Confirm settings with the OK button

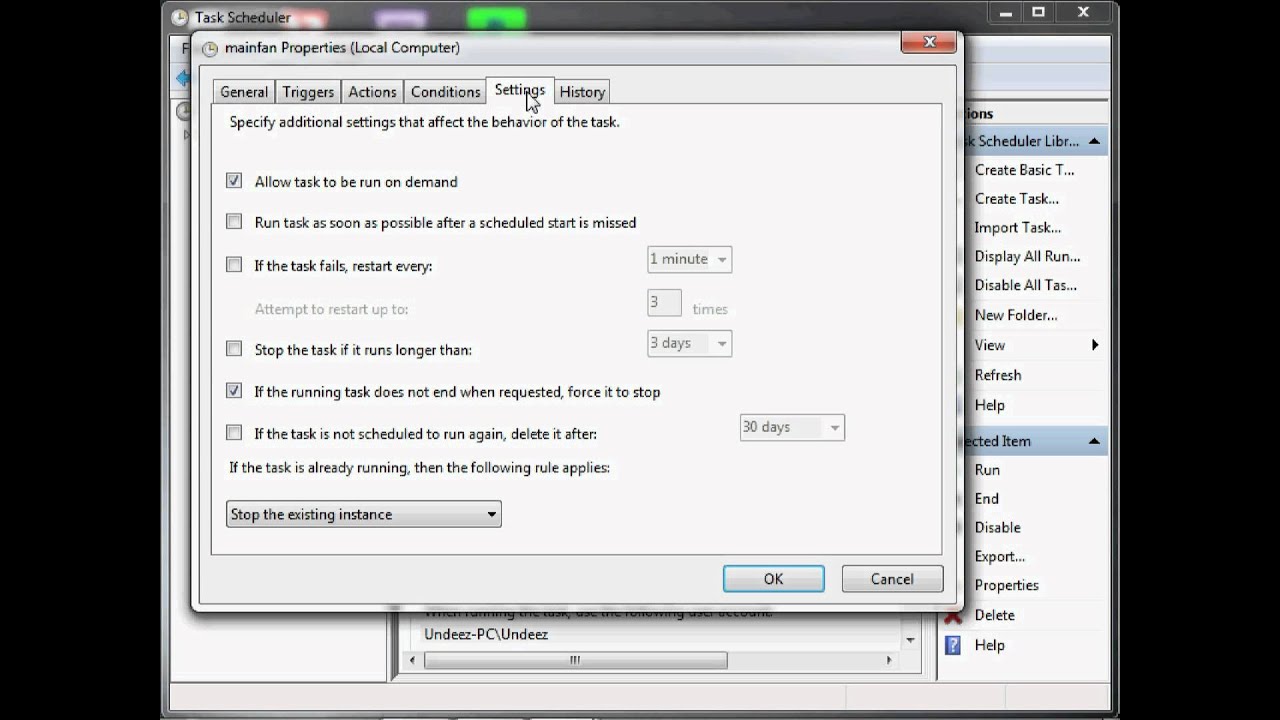click(x=773, y=578)
